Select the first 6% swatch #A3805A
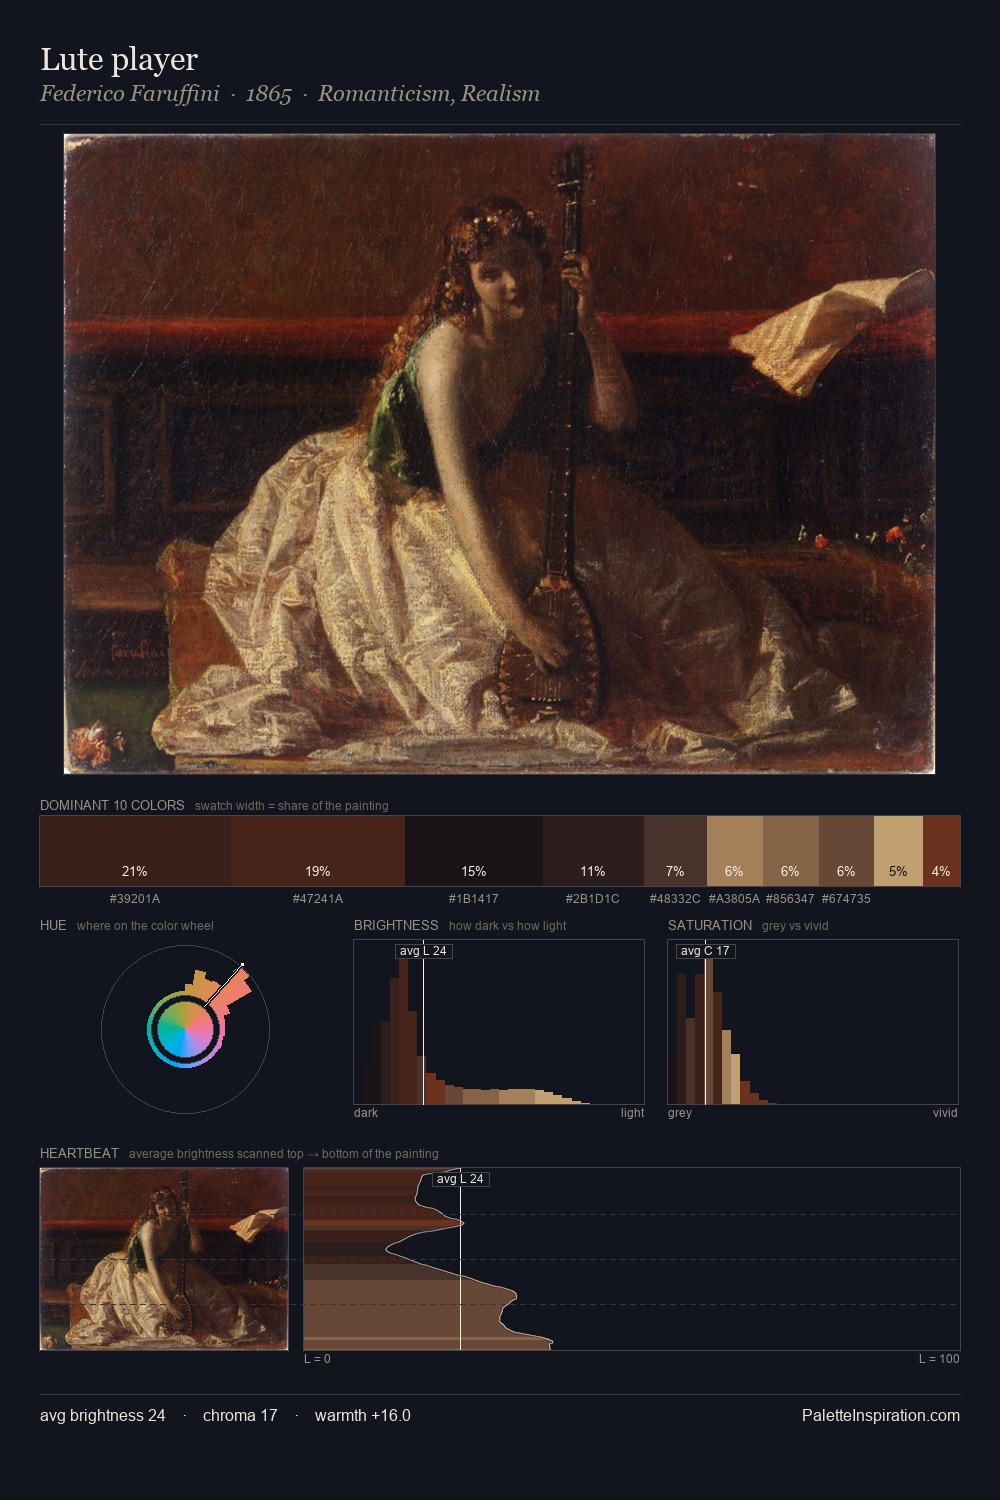The width and height of the screenshot is (1000, 1500). [735, 851]
